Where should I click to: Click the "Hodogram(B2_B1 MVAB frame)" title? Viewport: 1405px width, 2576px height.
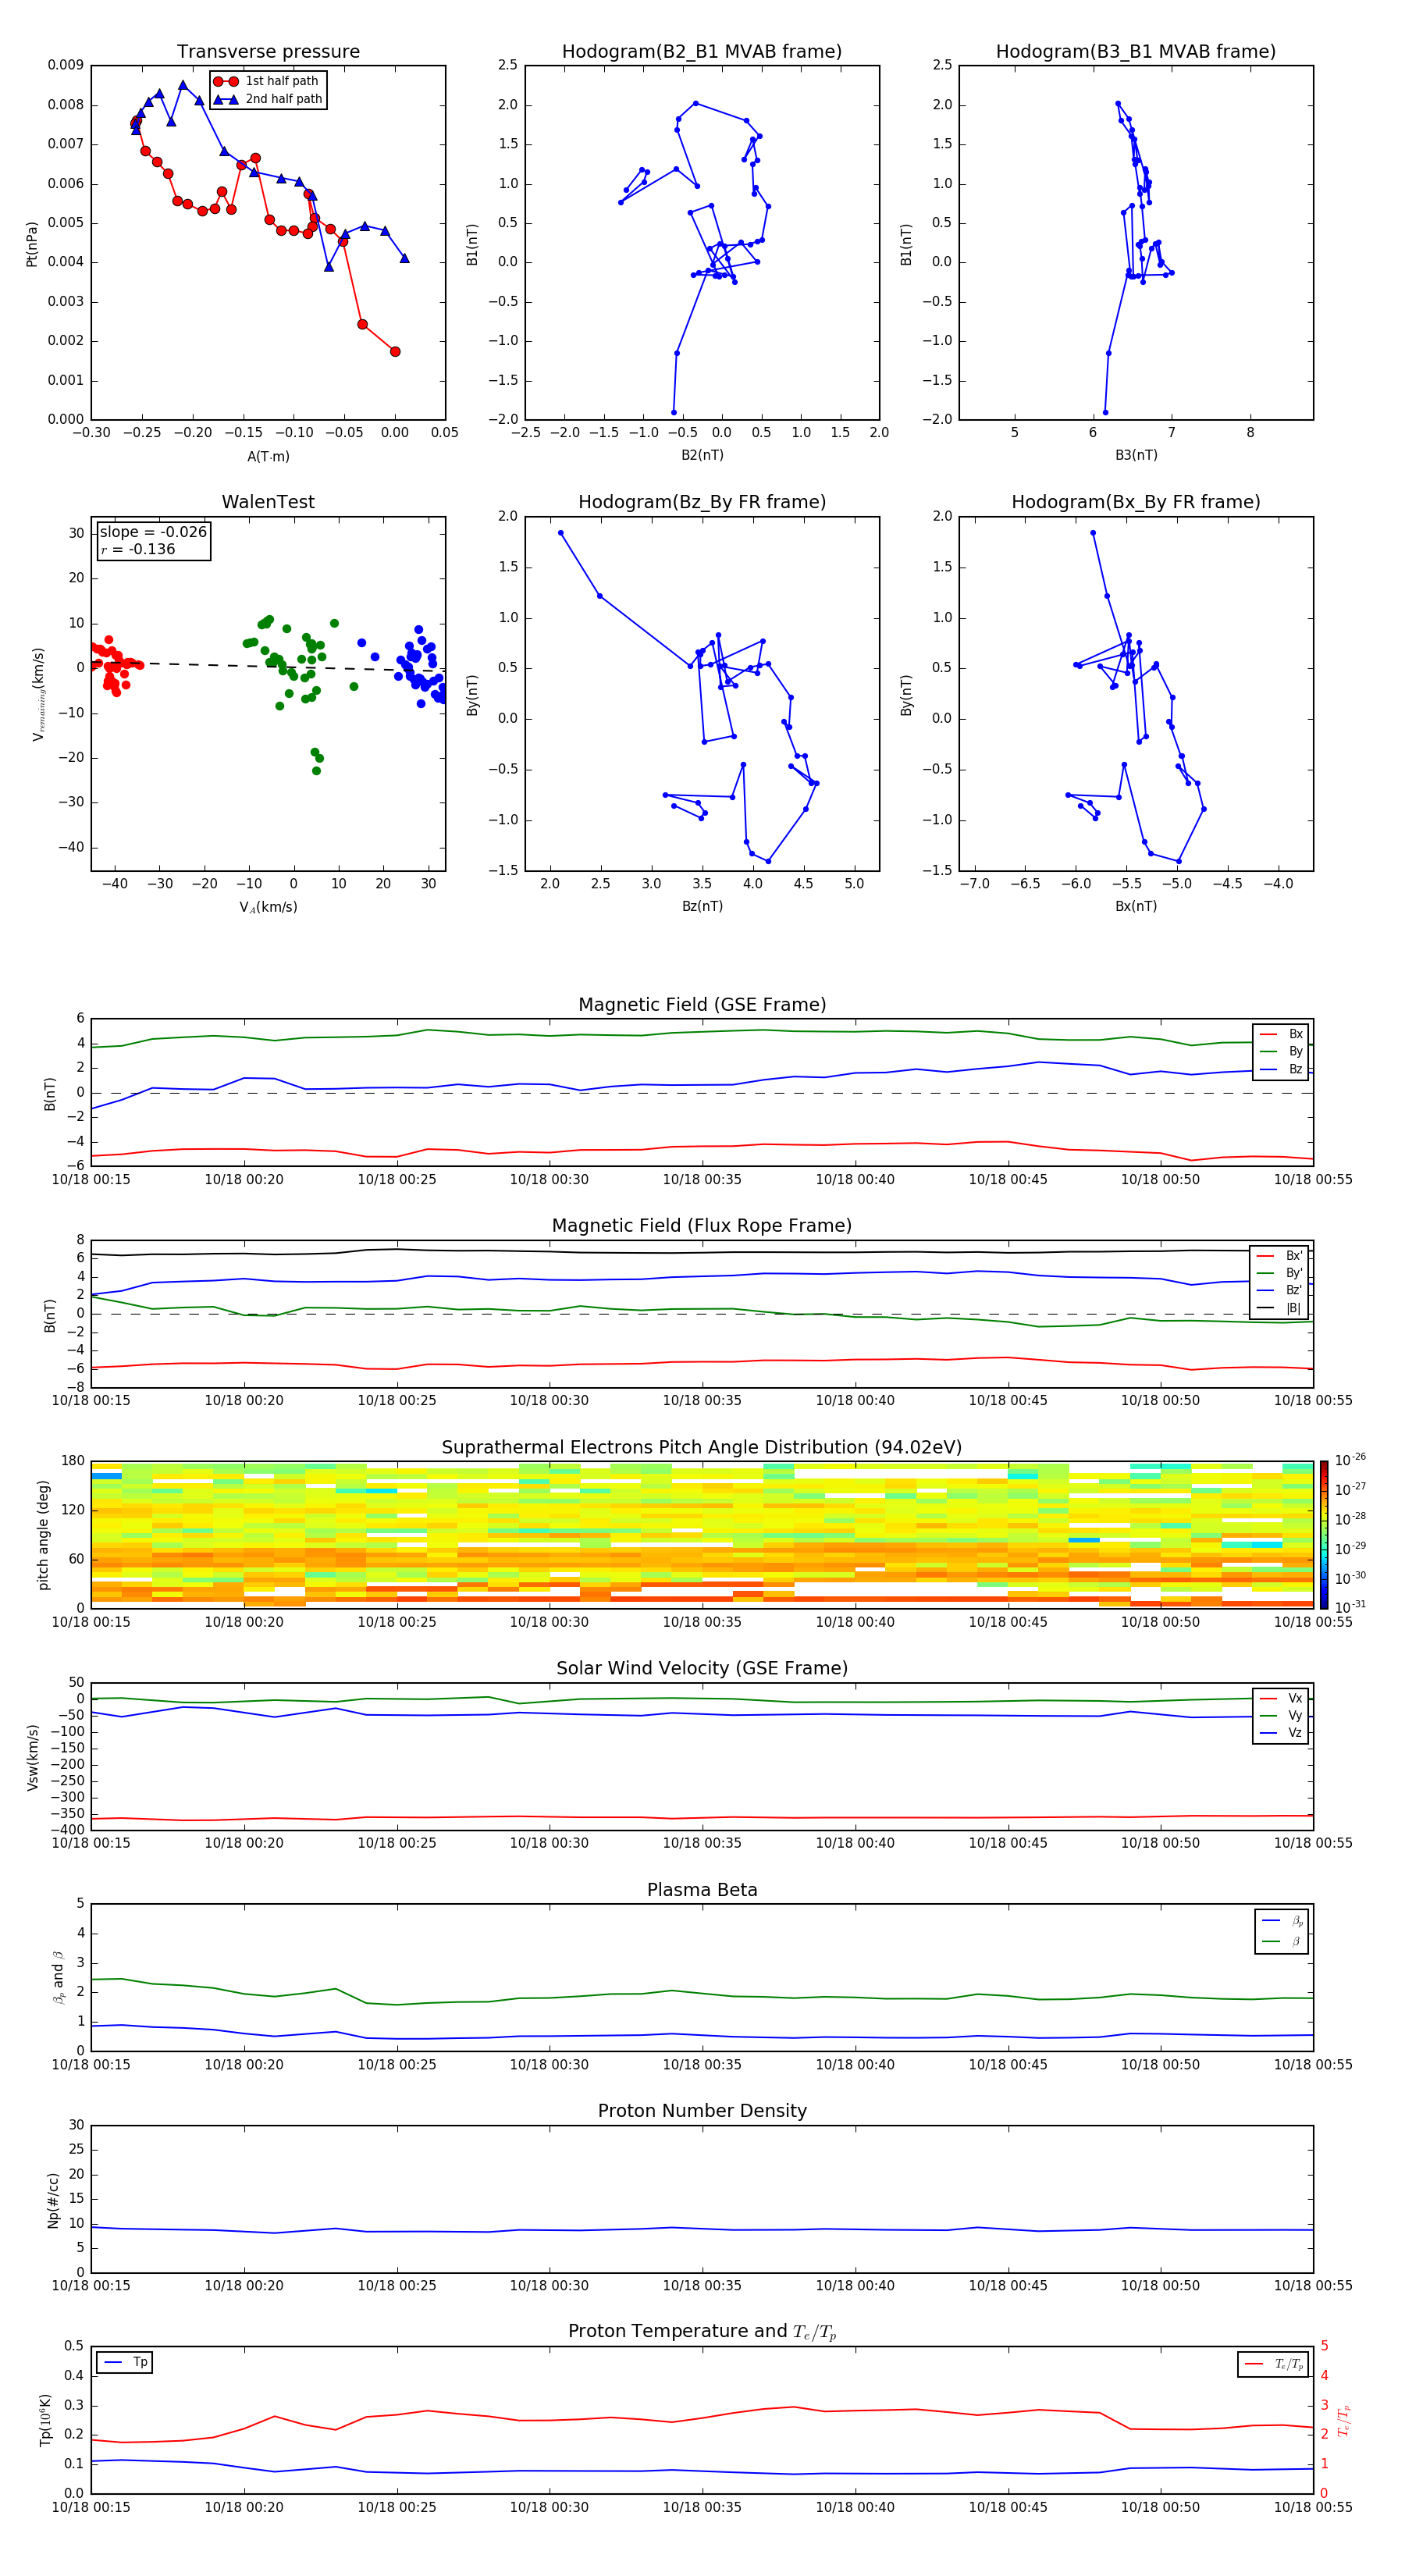click(x=702, y=51)
